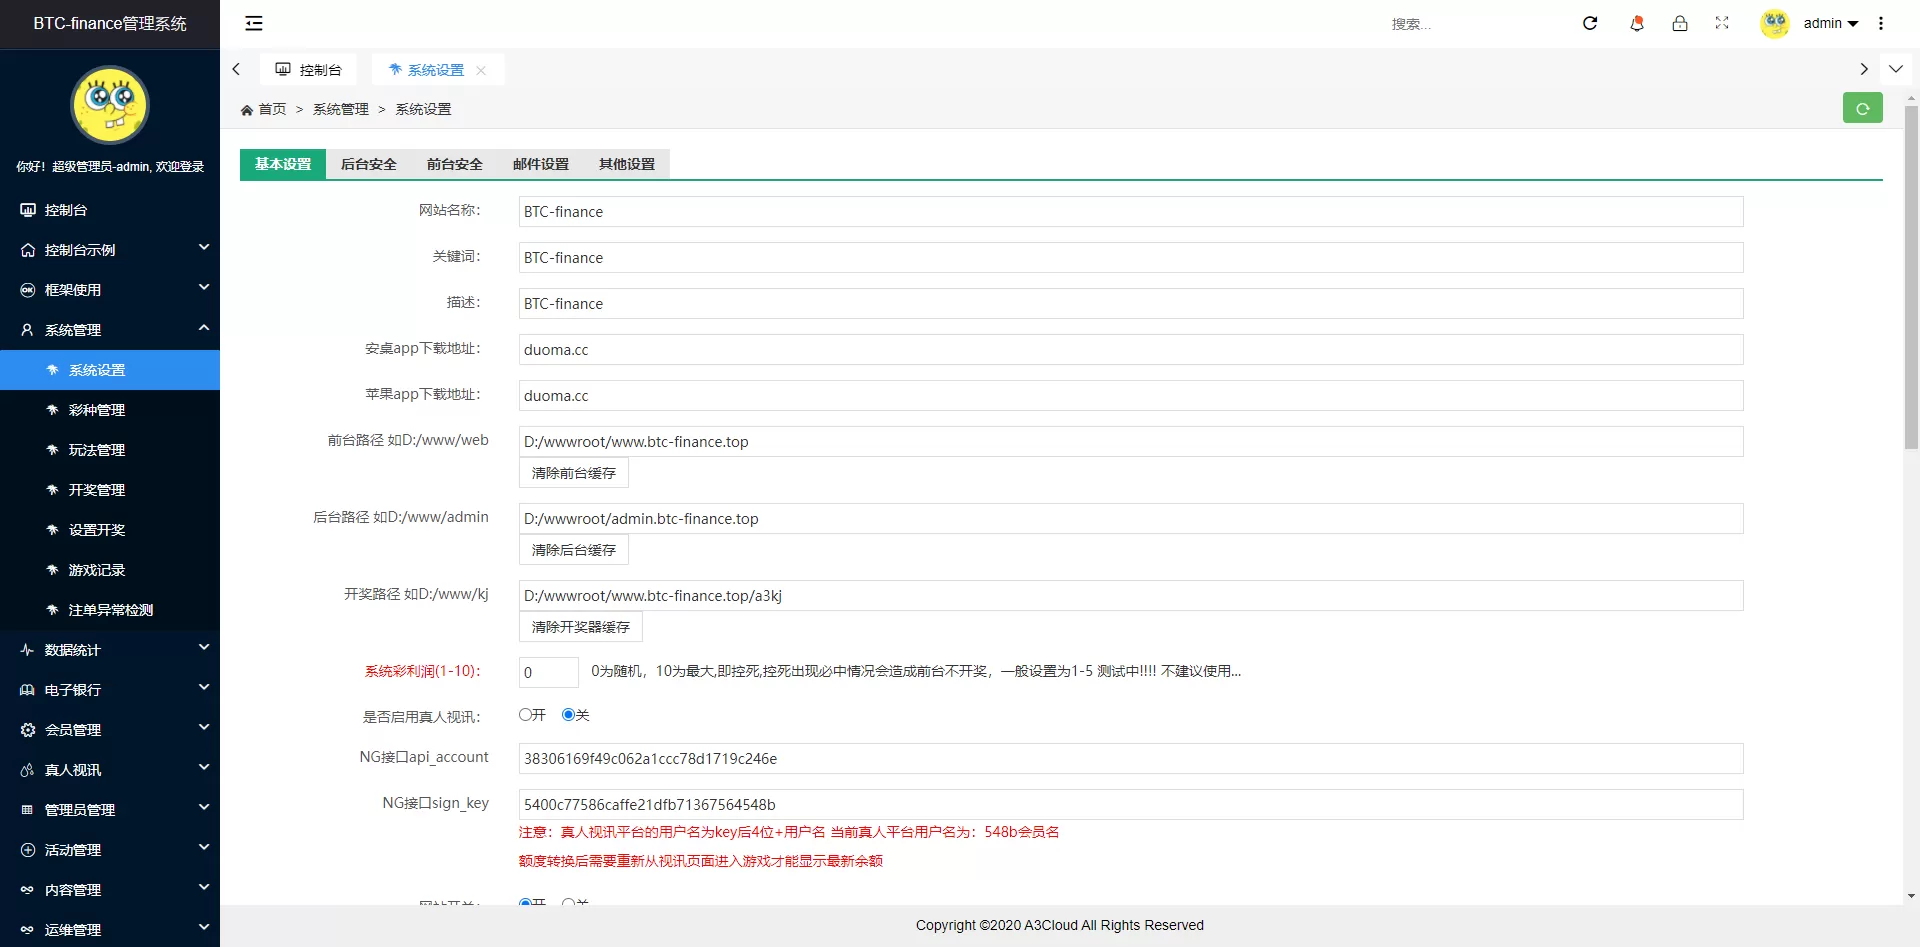
Task: Click the 清除开奖器缓存 button
Action: (581, 627)
